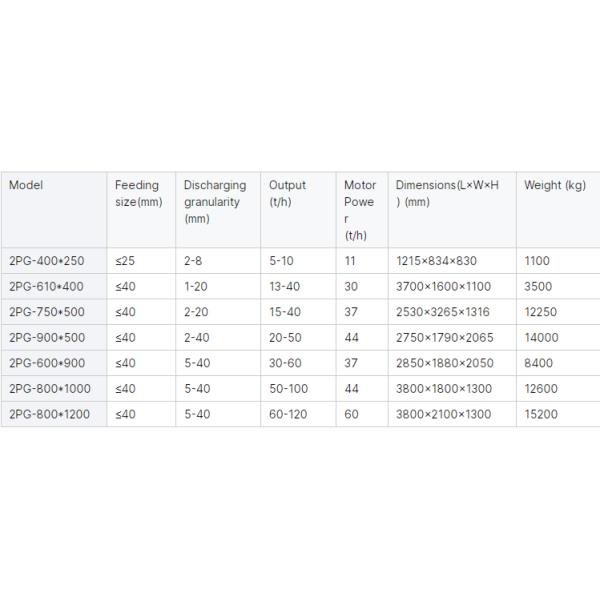Click the 12250 weight value
This screenshot has width=600, height=600.
(x=541, y=312)
